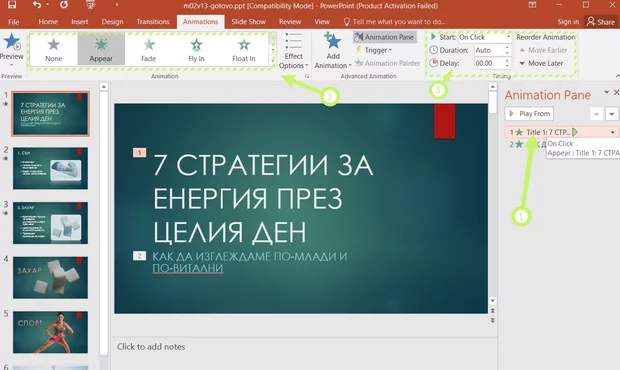Screen dimensions: 620x370
Task: Open the Animation group dialog launcher
Action: point(306,76)
